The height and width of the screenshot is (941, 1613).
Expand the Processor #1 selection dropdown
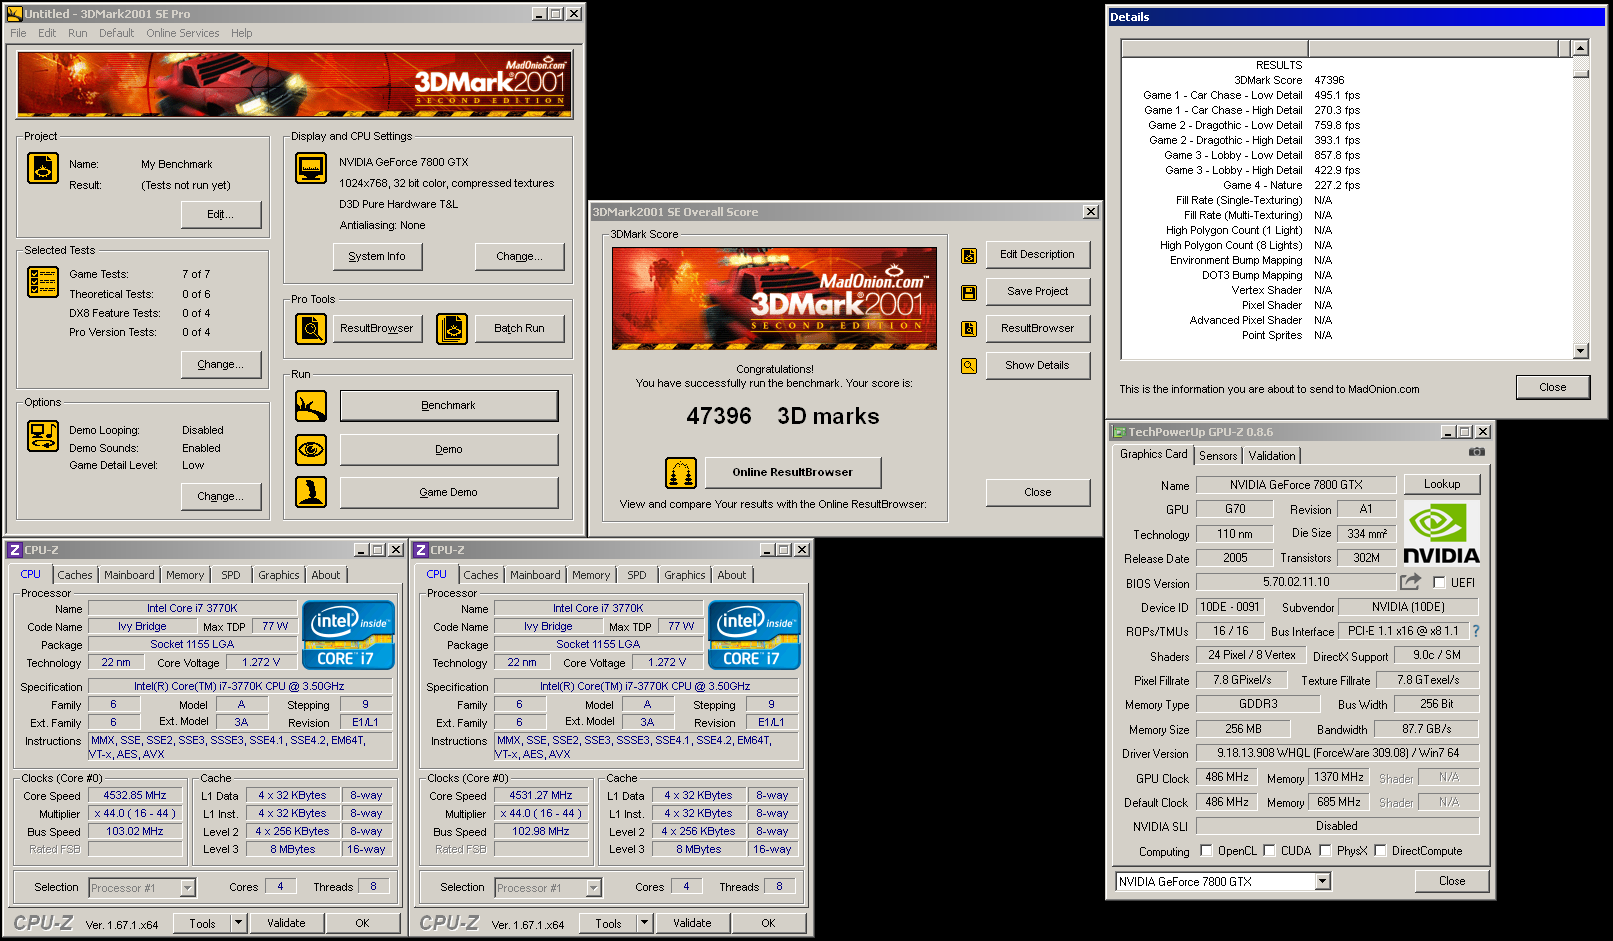click(x=187, y=888)
